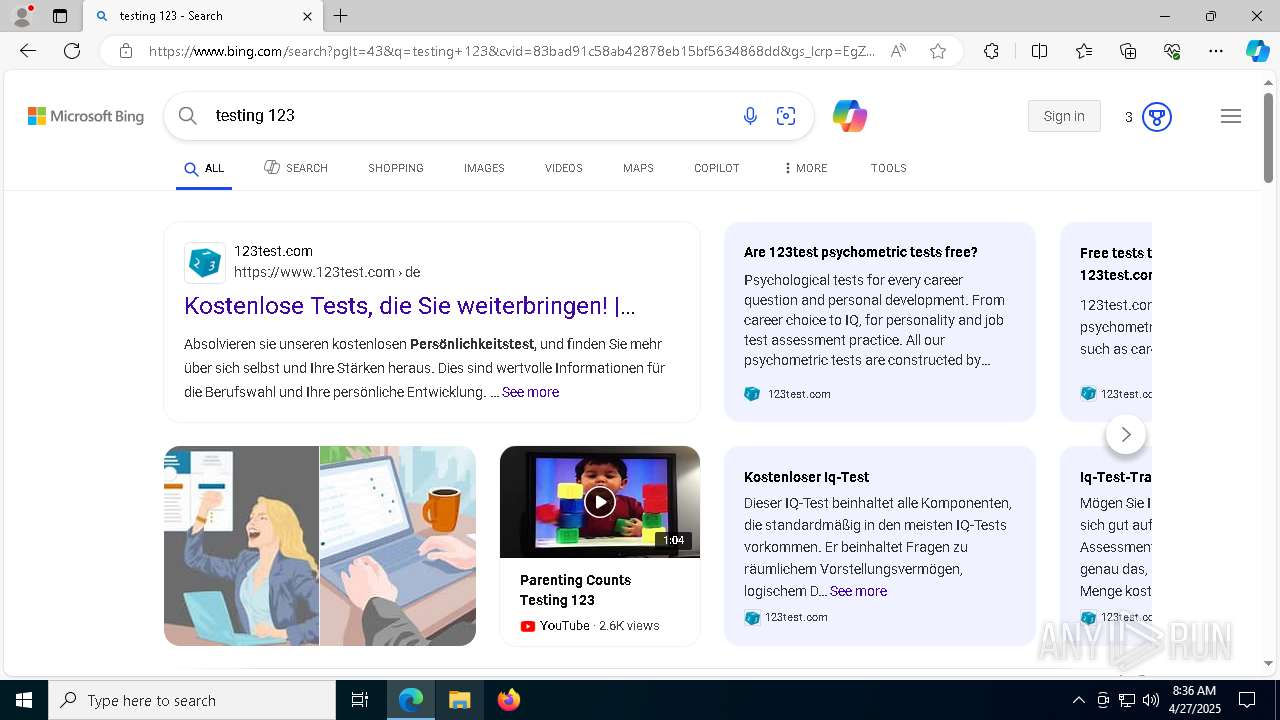1280x720 pixels.
Task: Switch to the SHOPPING tab
Action: (x=396, y=168)
